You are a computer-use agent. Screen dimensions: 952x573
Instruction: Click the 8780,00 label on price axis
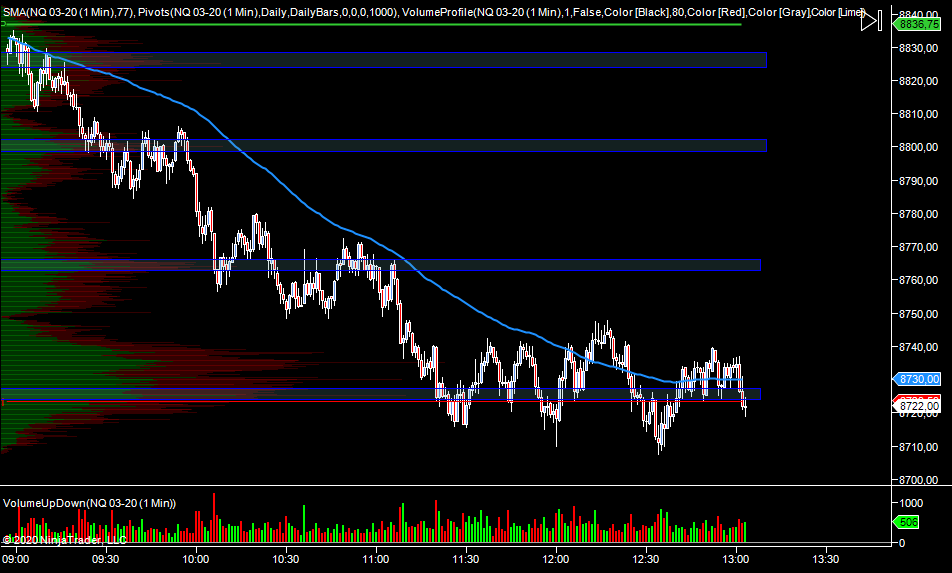coord(918,214)
